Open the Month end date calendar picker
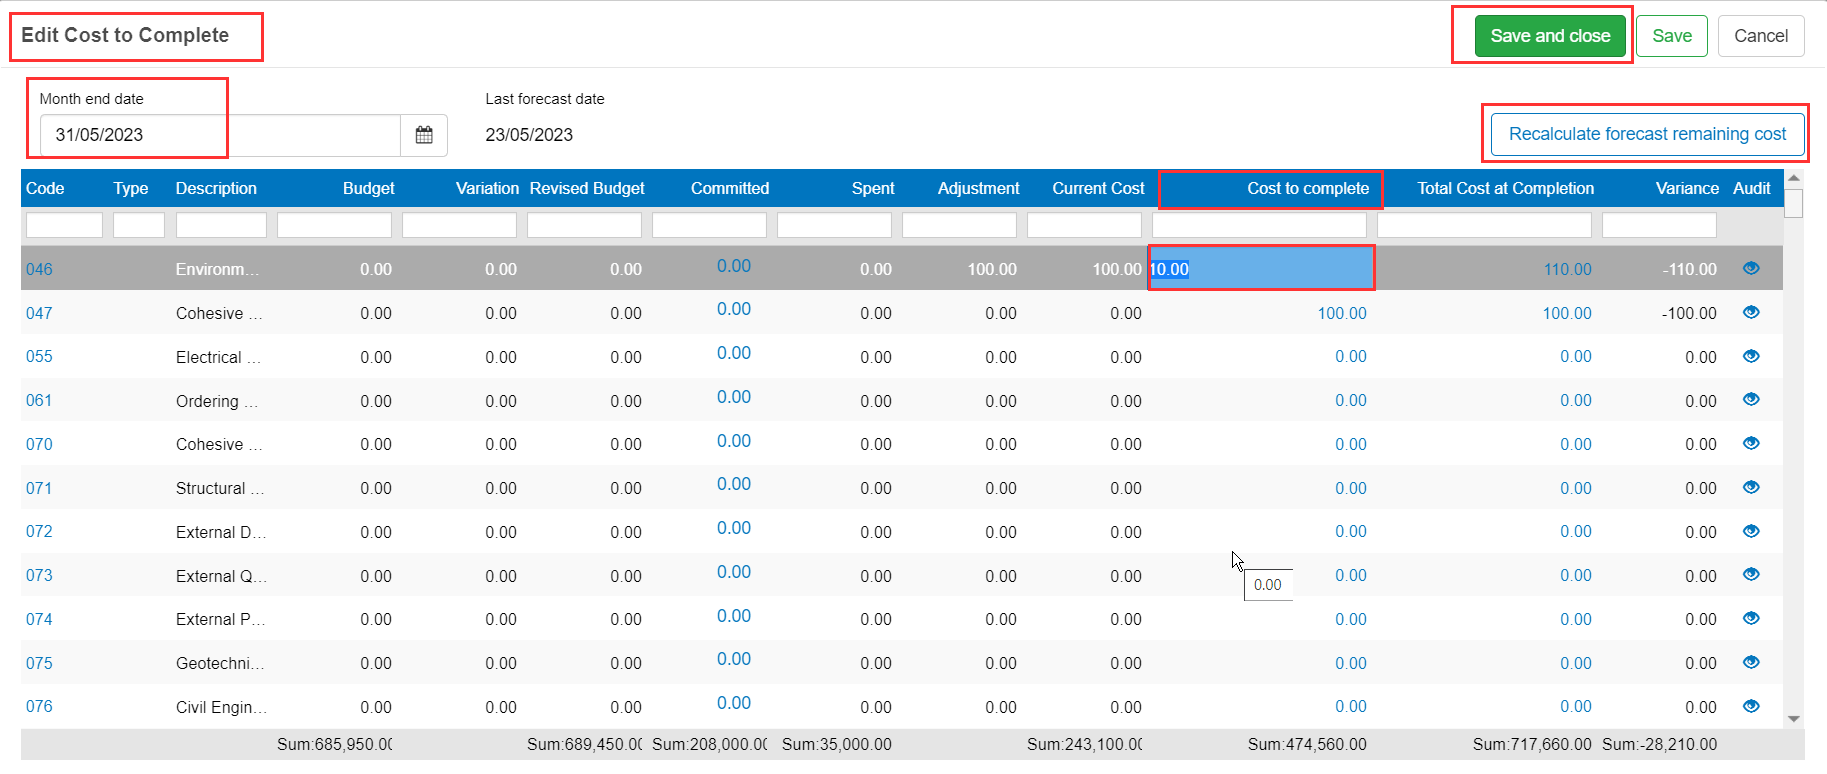Screen dimensions: 1827x774 (424, 135)
